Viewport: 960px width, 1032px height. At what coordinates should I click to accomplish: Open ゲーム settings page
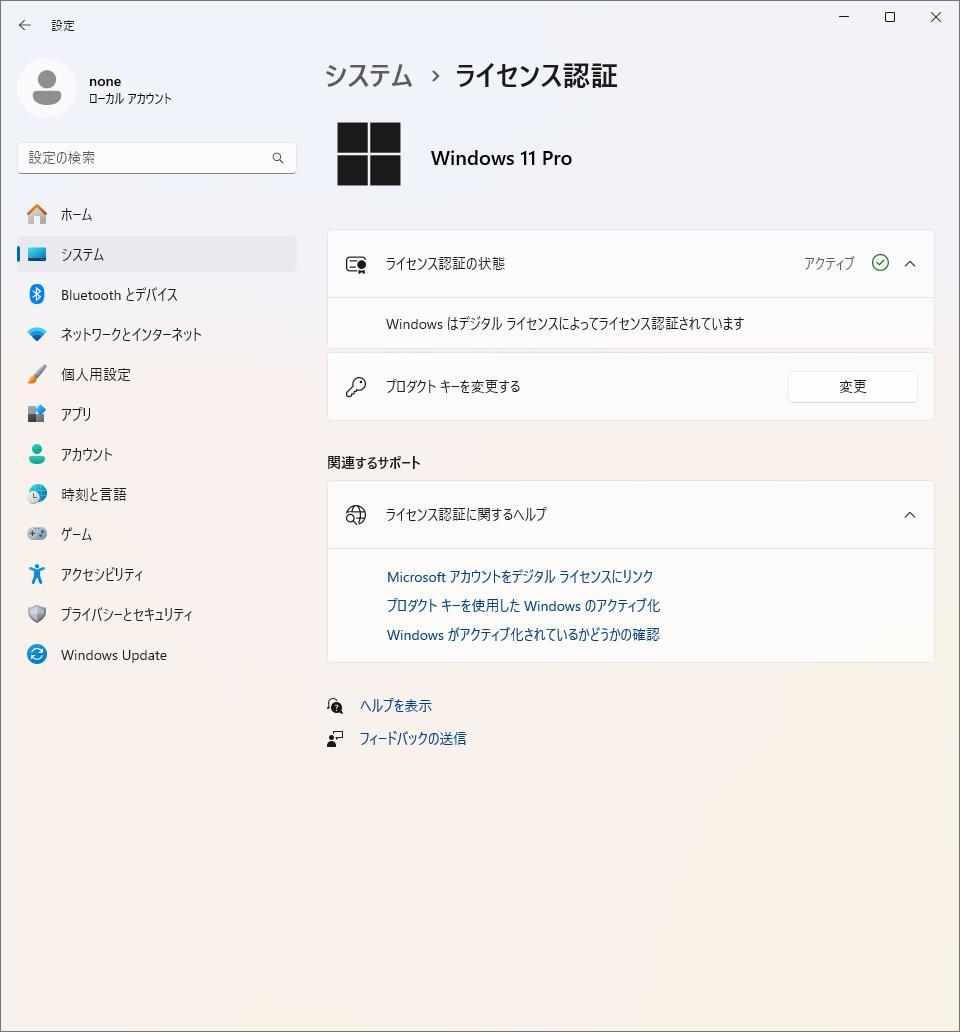pyautogui.click(x=157, y=534)
